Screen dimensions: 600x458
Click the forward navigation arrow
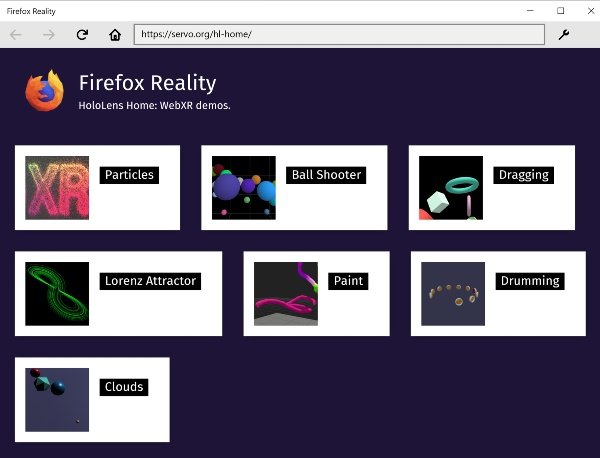pyautogui.click(x=49, y=35)
